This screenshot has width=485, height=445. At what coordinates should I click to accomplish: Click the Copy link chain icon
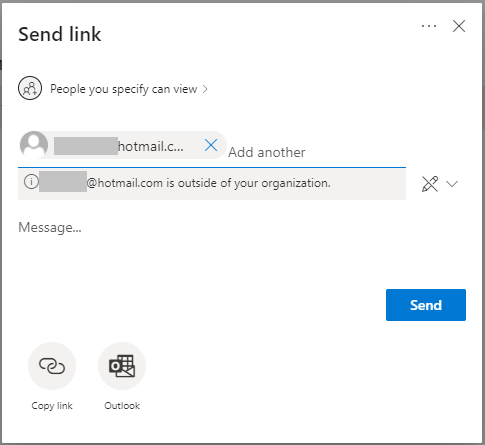click(52, 366)
